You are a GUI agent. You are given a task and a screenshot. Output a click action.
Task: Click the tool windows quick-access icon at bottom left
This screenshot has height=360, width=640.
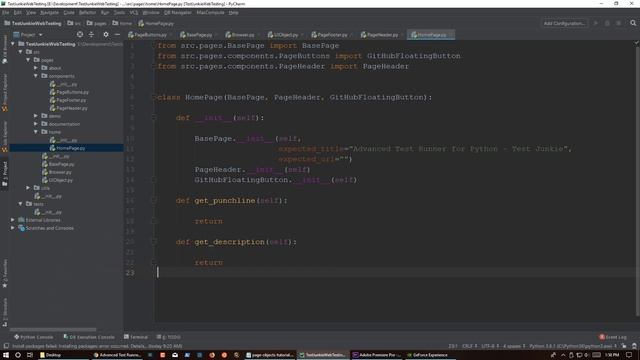[x=6, y=346]
